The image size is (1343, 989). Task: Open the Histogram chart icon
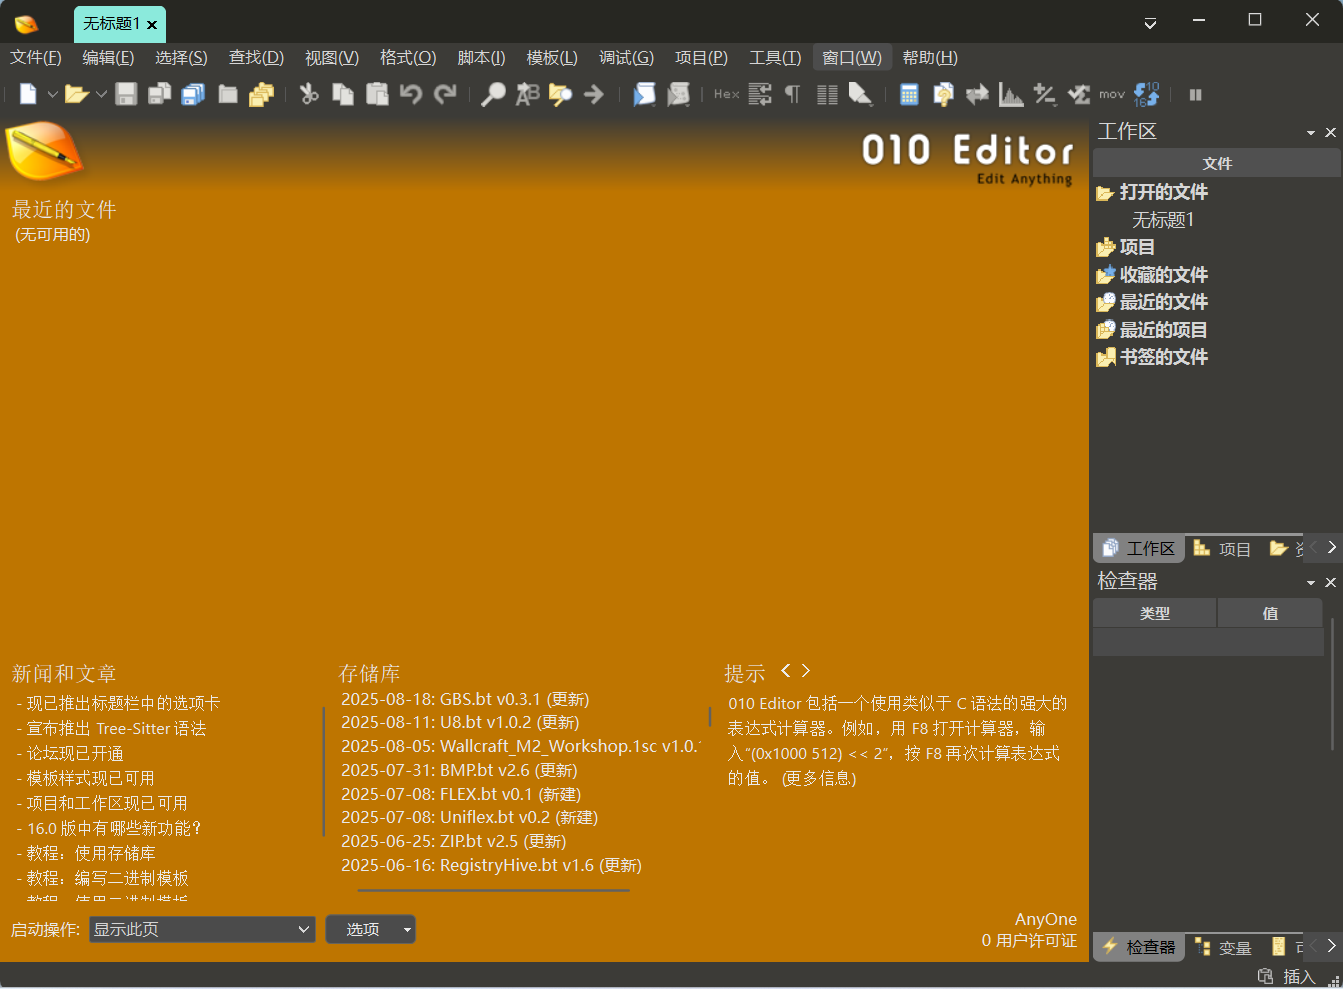click(x=1011, y=94)
